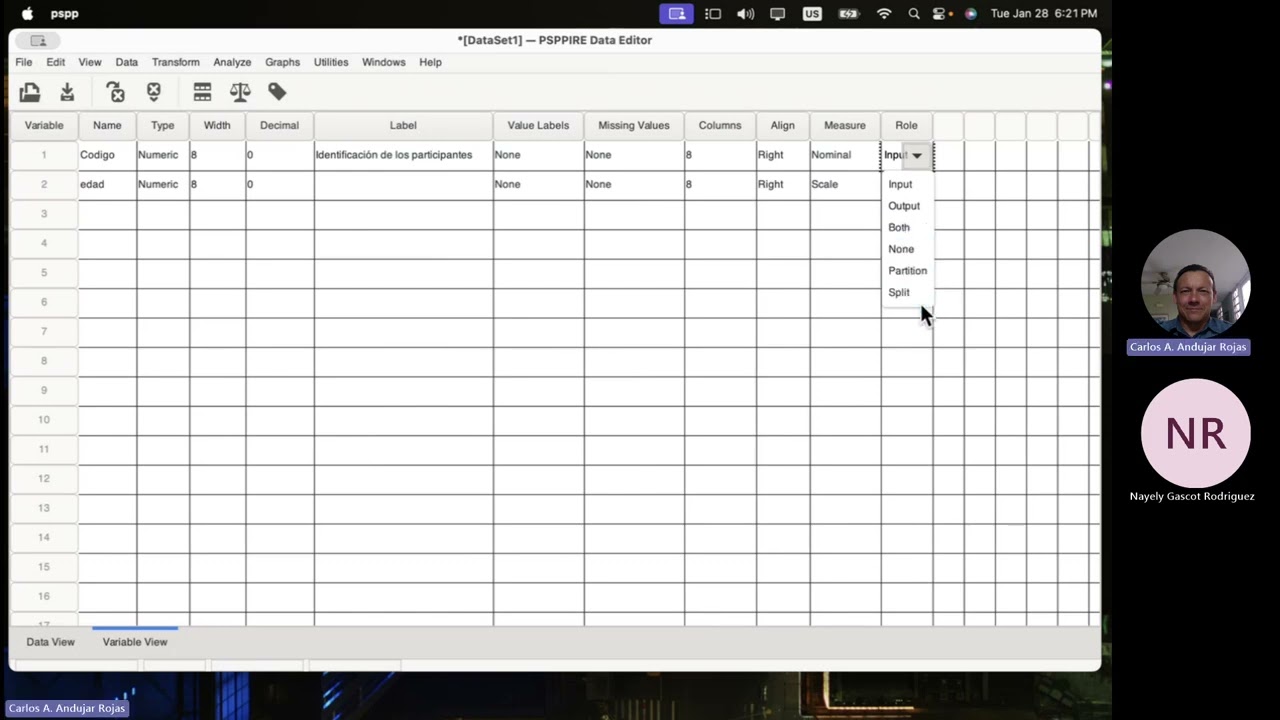Click the Measure column header
The height and width of the screenshot is (720, 1280).
[845, 125]
